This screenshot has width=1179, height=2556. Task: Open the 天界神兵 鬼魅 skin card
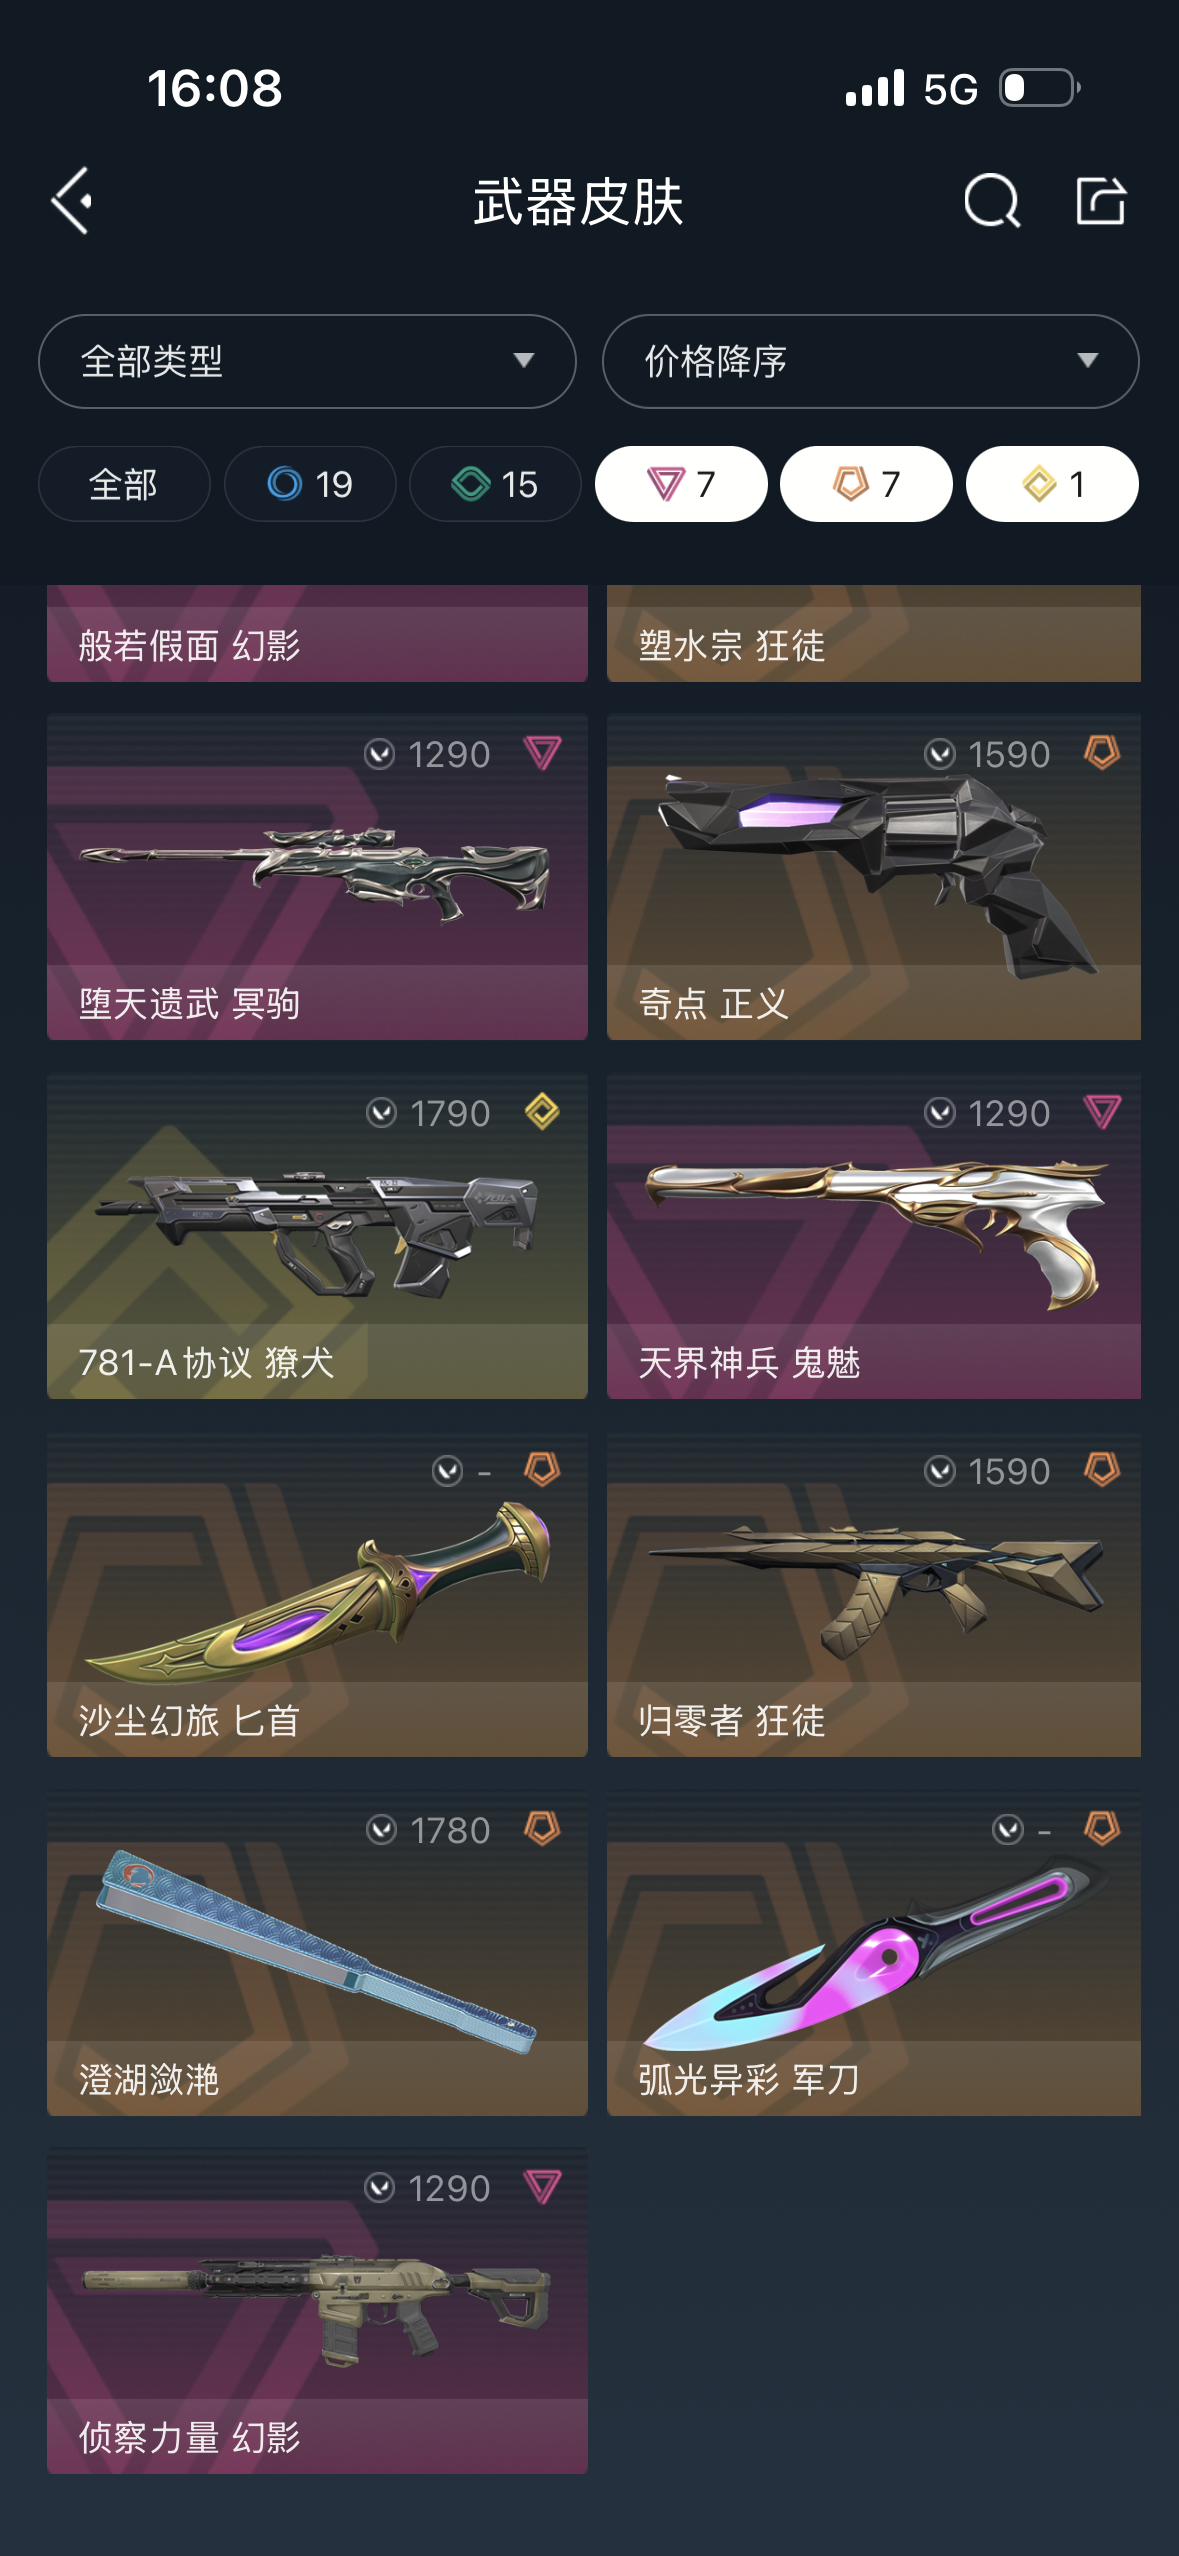click(x=874, y=1236)
